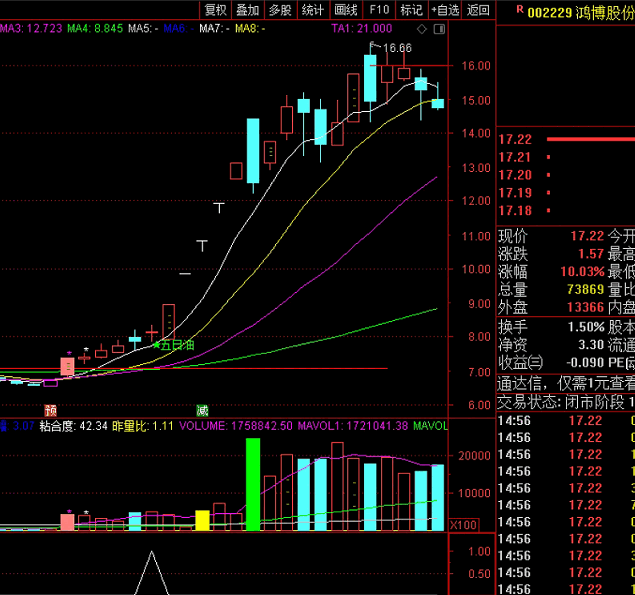Open the 统计 statistics option

click(x=313, y=10)
